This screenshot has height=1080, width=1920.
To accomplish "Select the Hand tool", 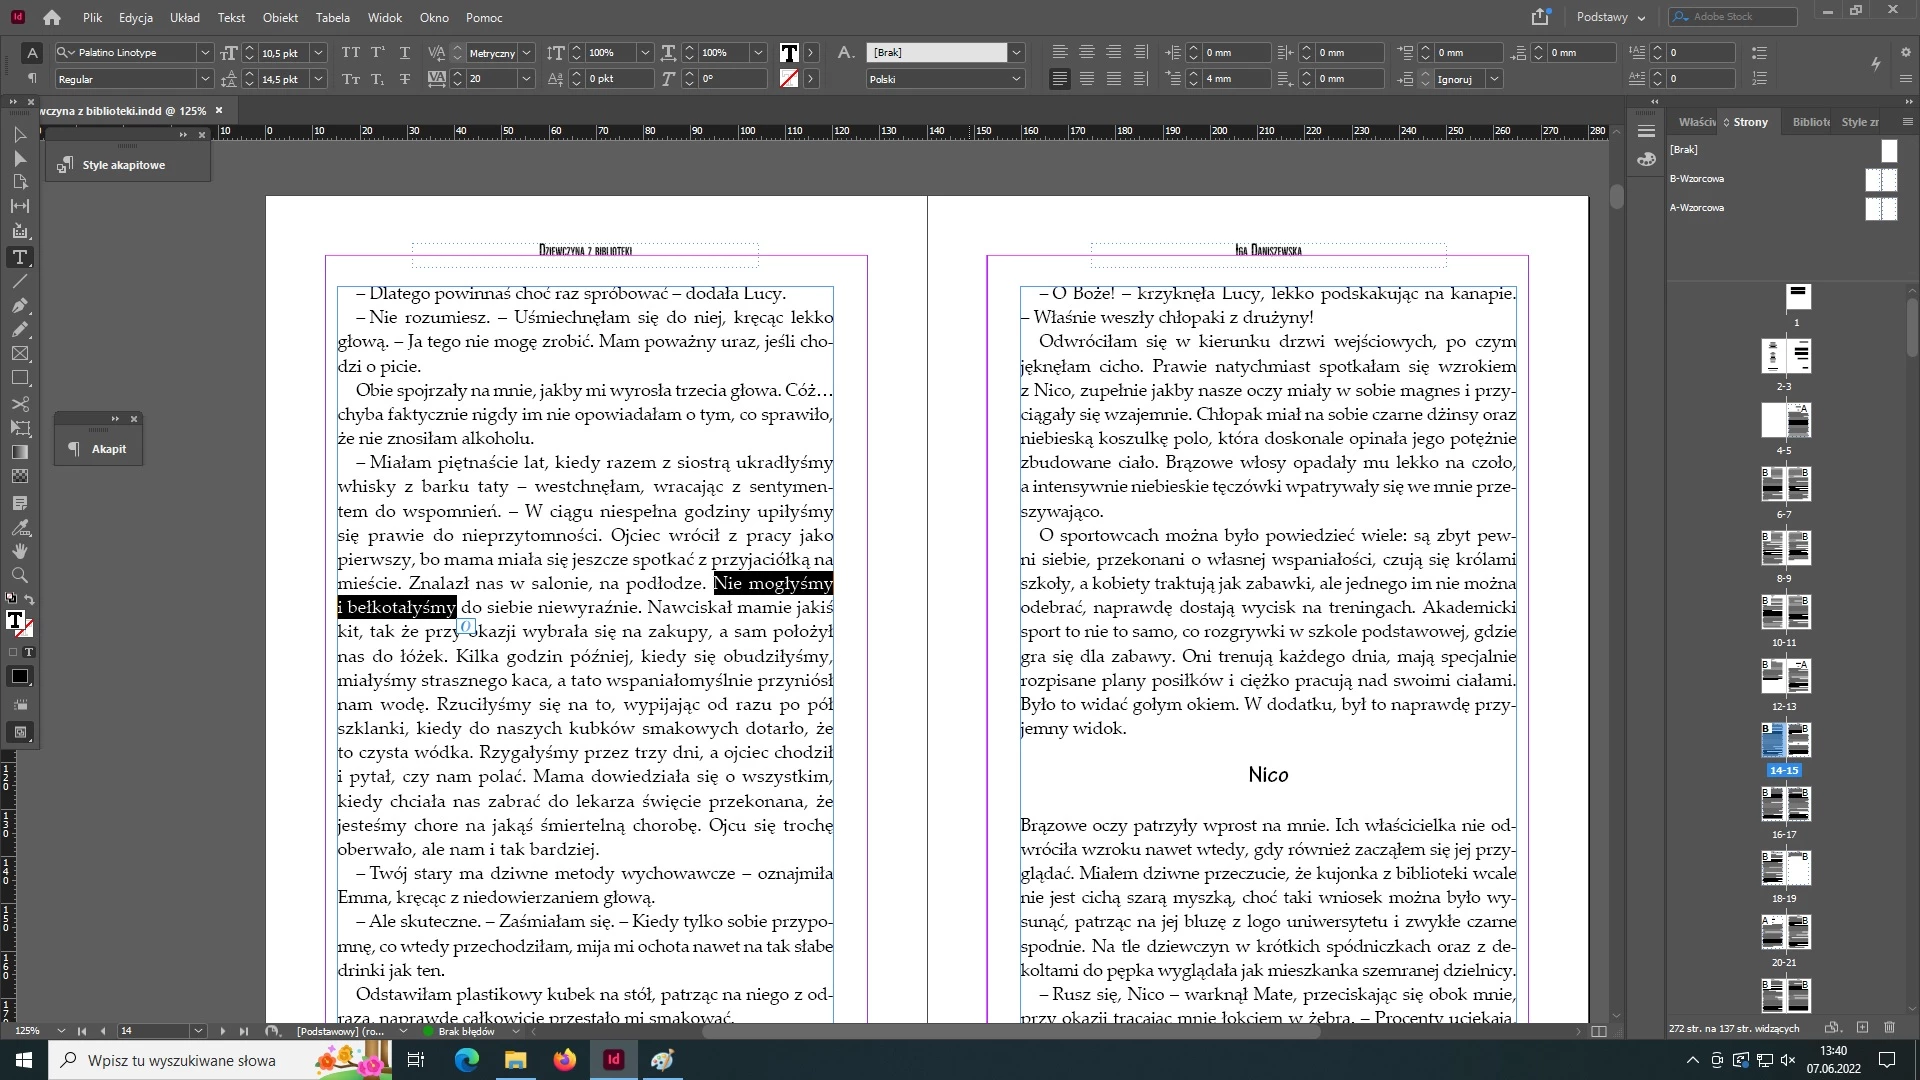I will [x=19, y=551].
